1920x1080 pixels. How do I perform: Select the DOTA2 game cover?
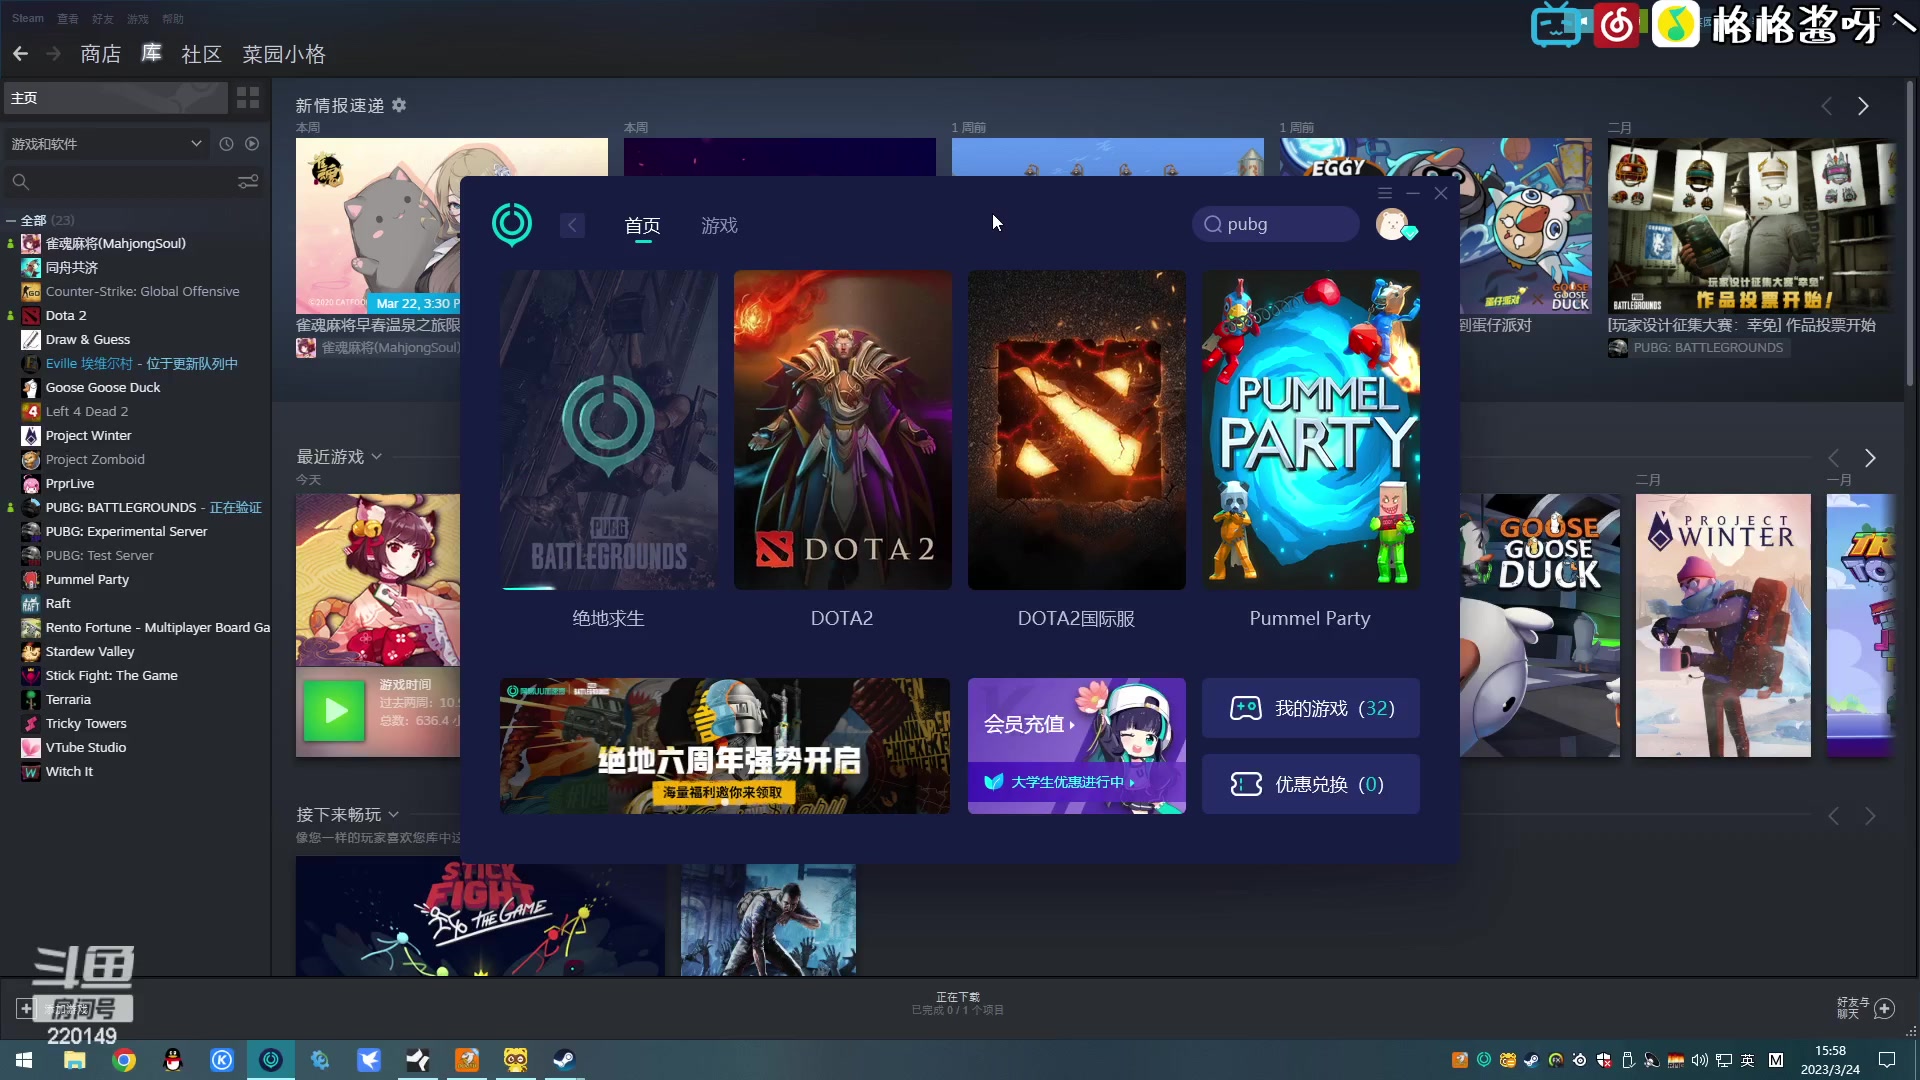coord(842,430)
